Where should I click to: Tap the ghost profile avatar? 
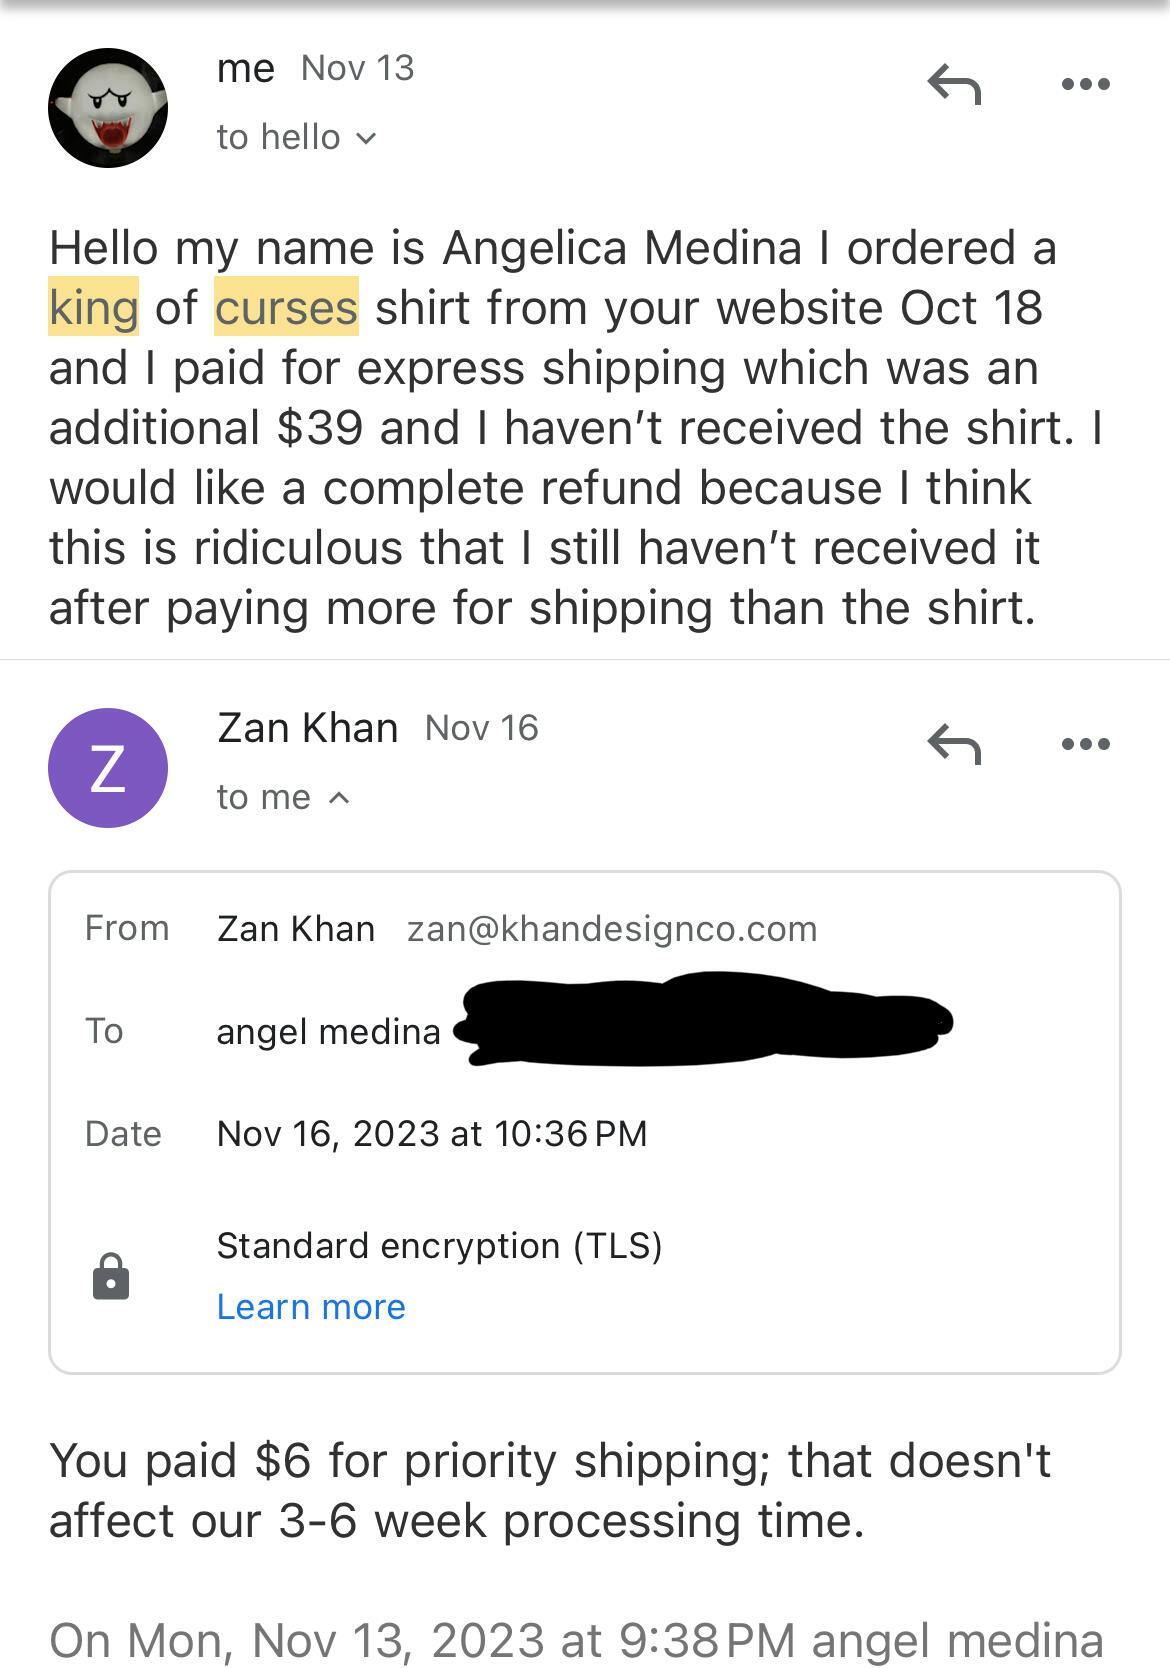click(x=108, y=108)
